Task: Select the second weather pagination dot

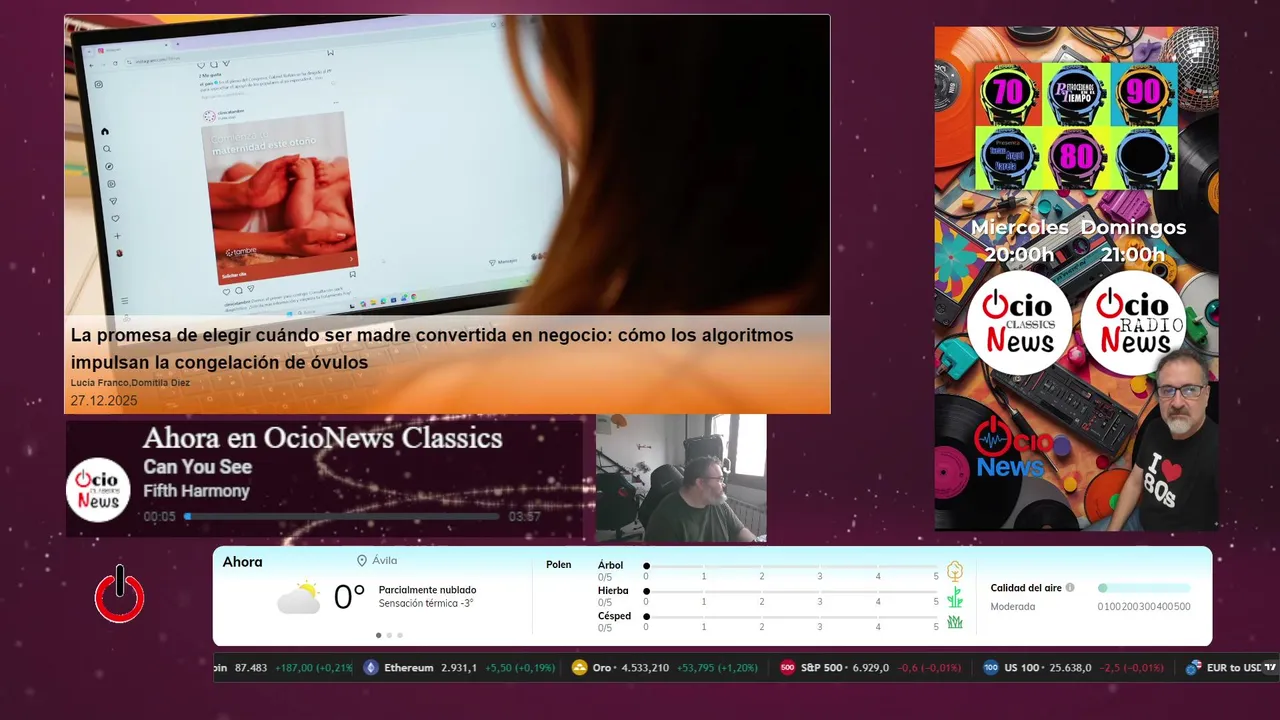Action: coord(389,635)
